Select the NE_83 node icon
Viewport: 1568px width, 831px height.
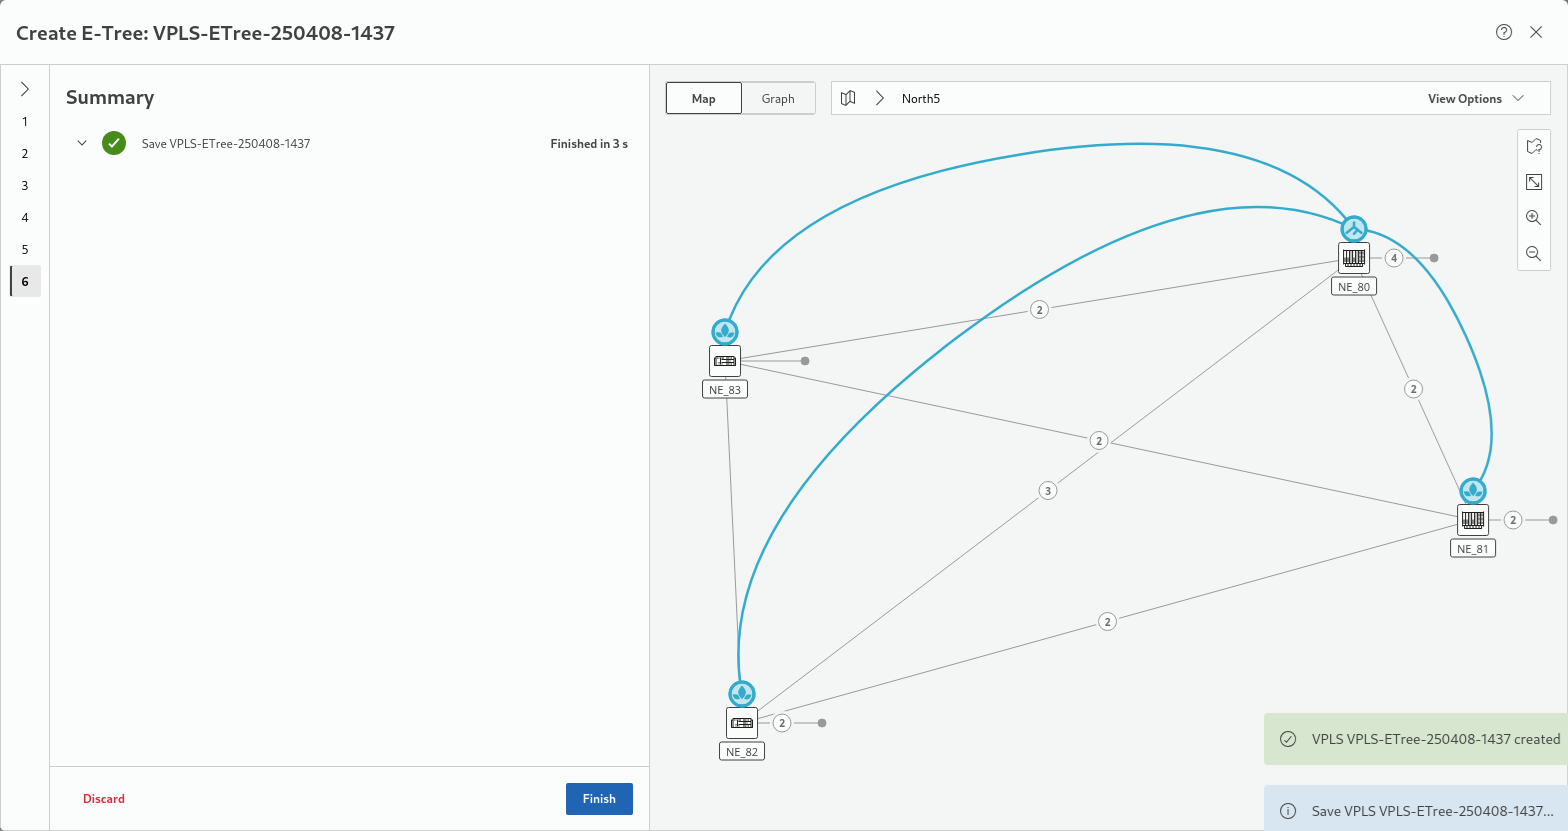coord(725,361)
